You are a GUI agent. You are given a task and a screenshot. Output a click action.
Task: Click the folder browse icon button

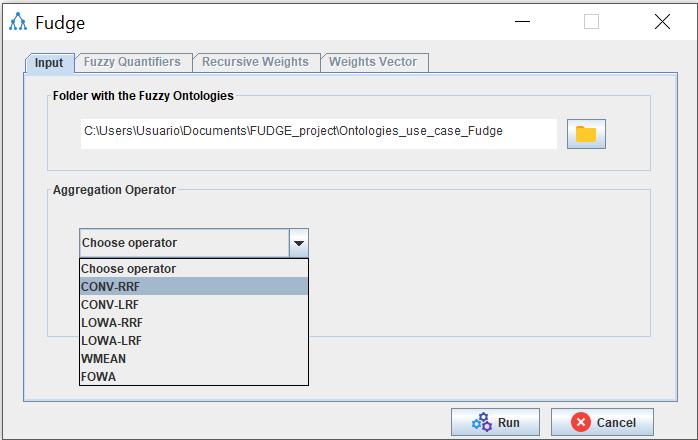pos(586,134)
